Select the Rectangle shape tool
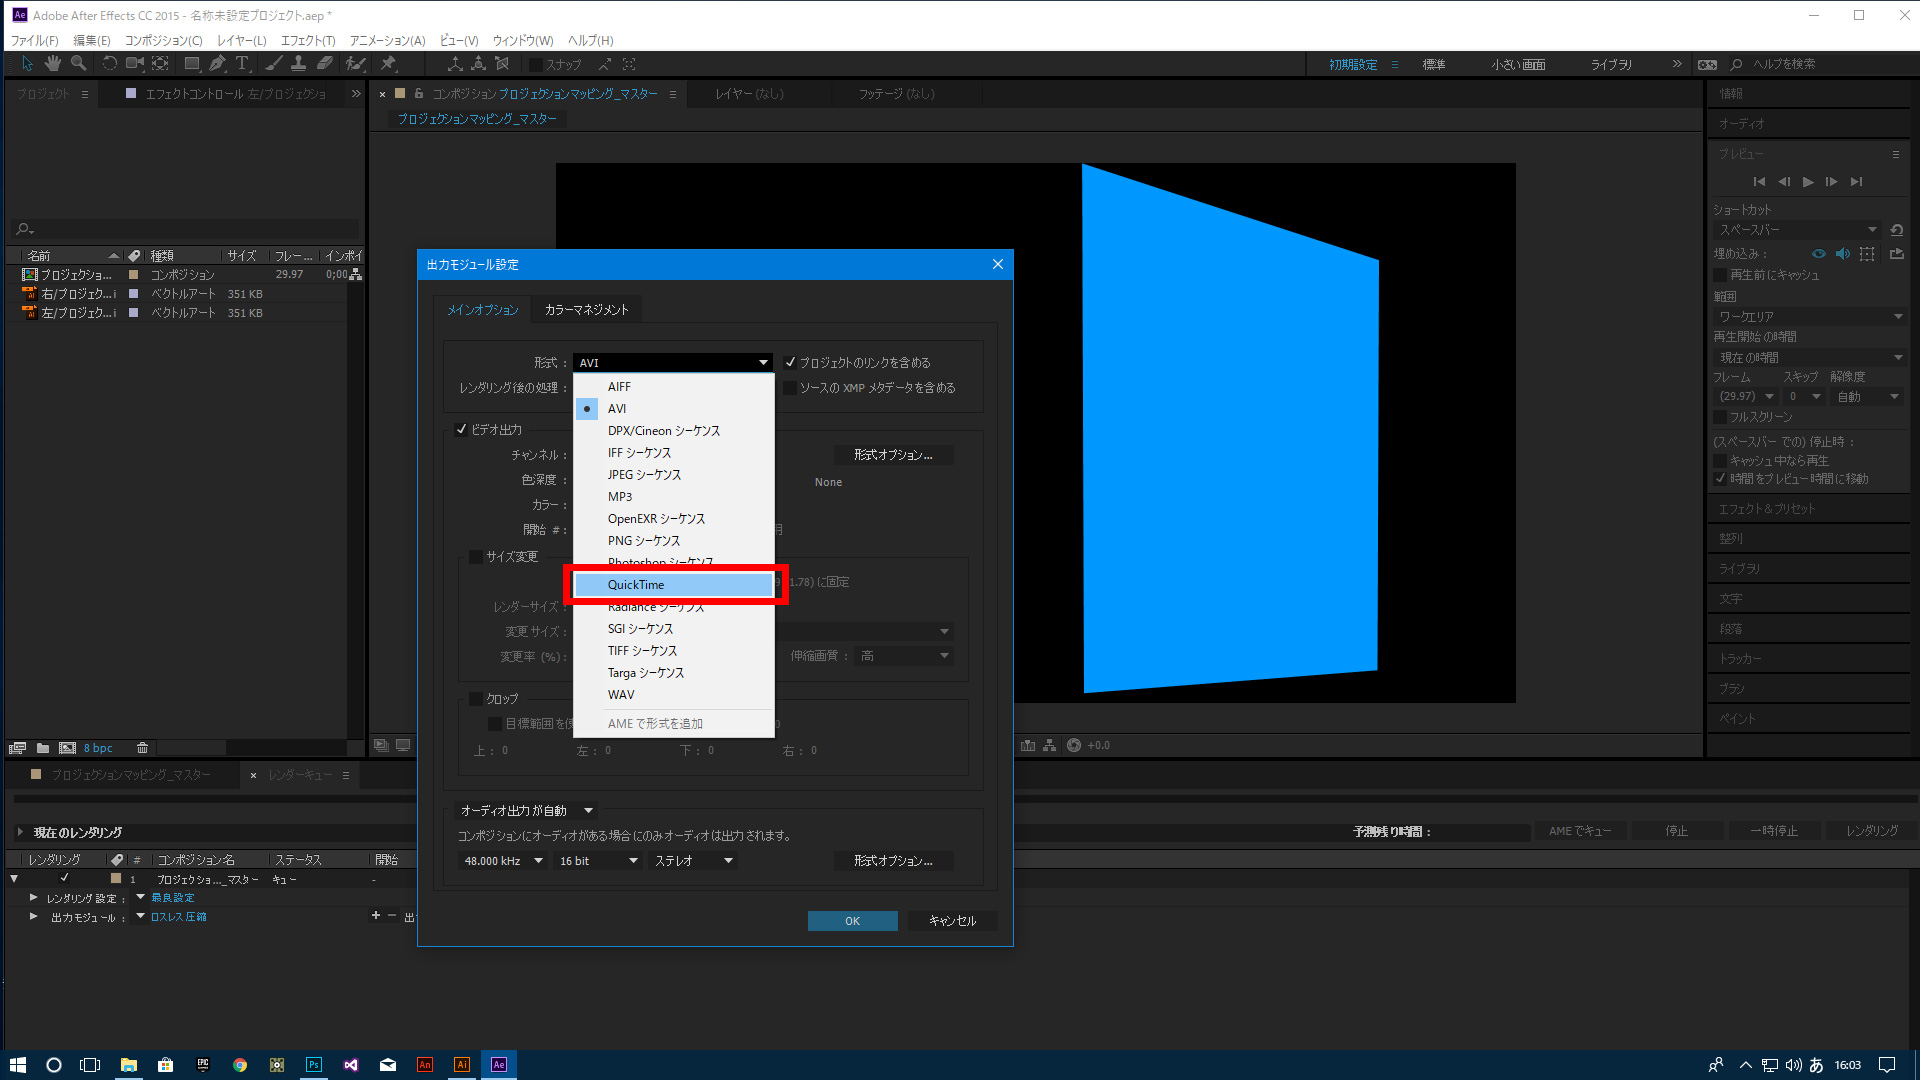The width and height of the screenshot is (1920, 1080). click(x=192, y=64)
